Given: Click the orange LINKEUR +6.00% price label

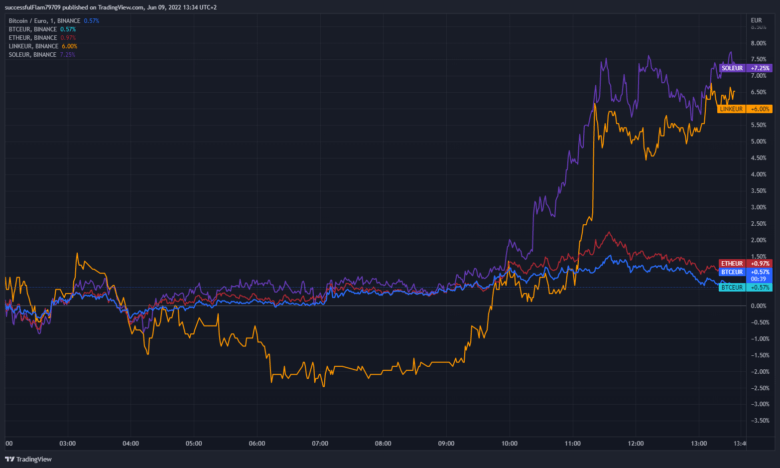Looking at the screenshot, I should click(745, 109).
